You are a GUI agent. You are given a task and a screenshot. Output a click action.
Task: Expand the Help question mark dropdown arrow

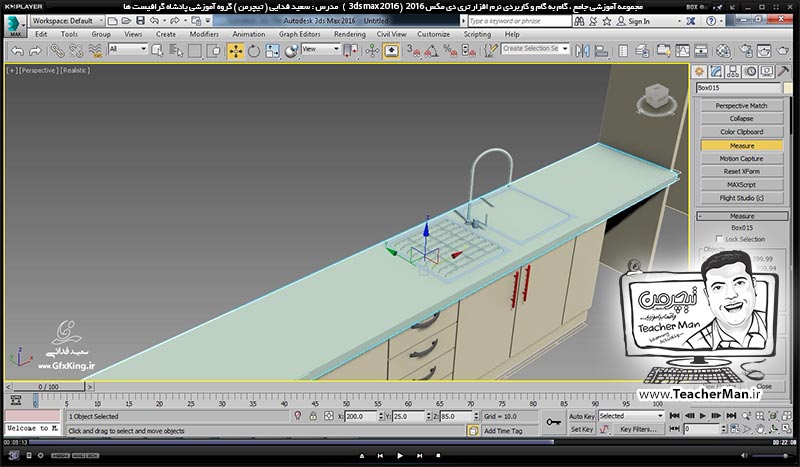721,21
